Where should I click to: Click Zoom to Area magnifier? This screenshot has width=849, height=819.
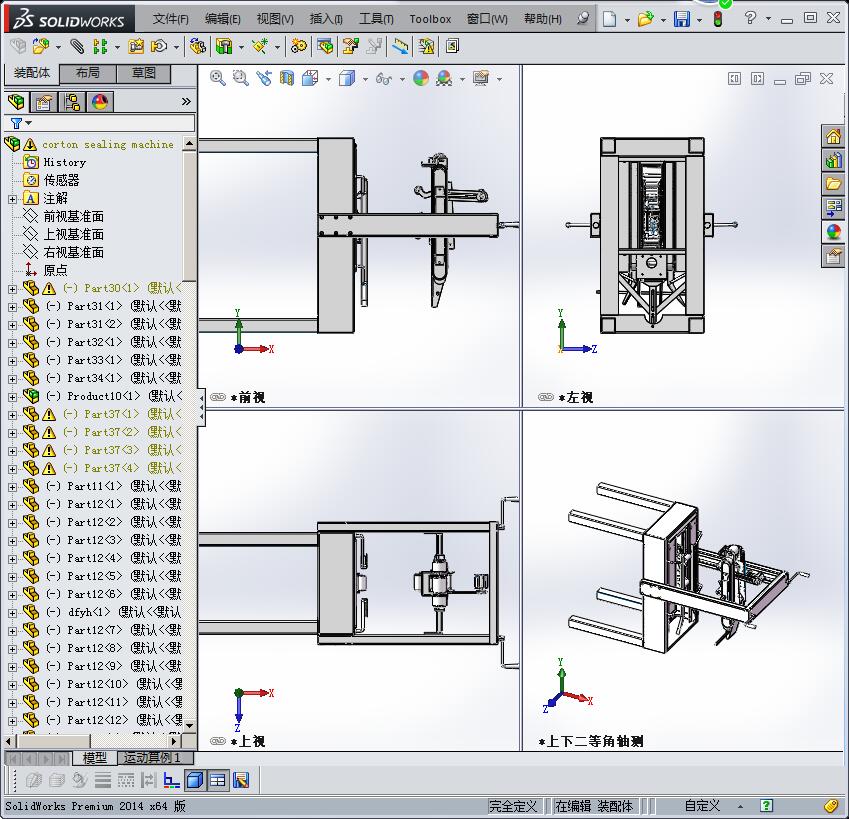coord(240,78)
